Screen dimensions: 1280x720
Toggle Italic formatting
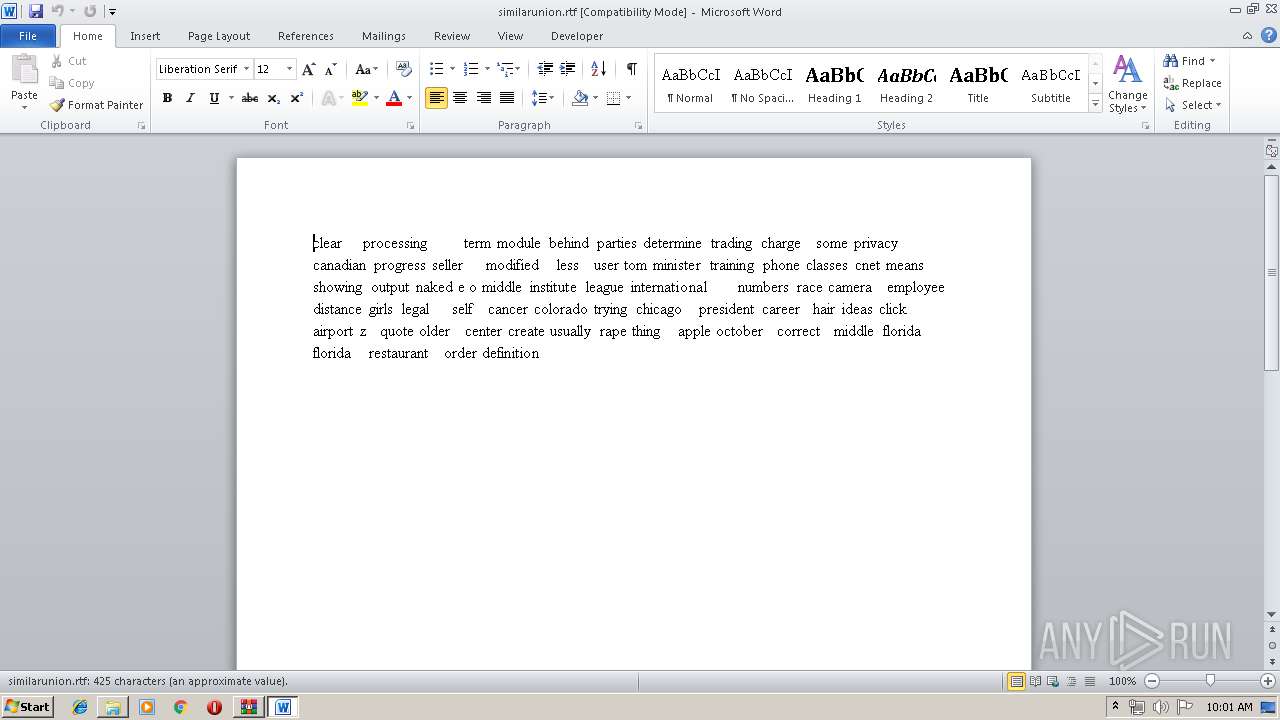190,98
